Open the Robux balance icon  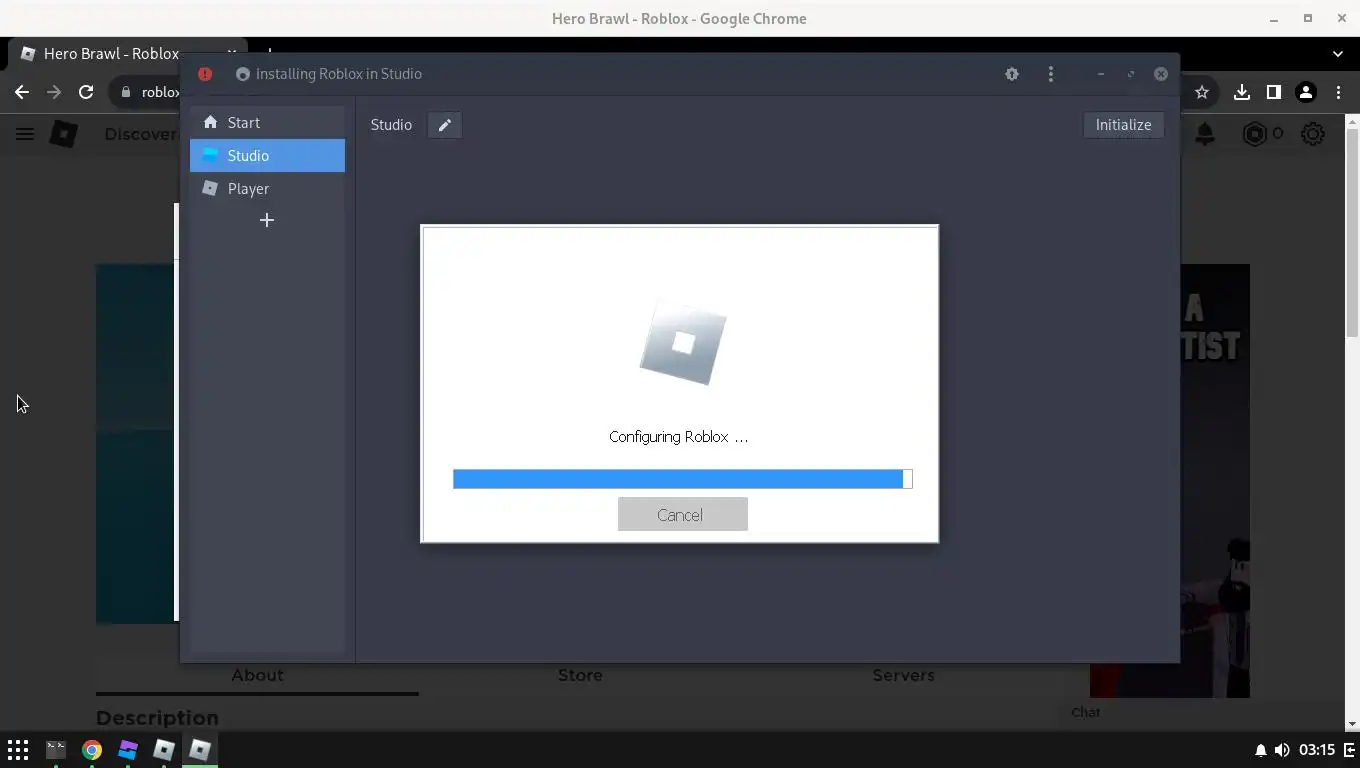click(1254, 134)
